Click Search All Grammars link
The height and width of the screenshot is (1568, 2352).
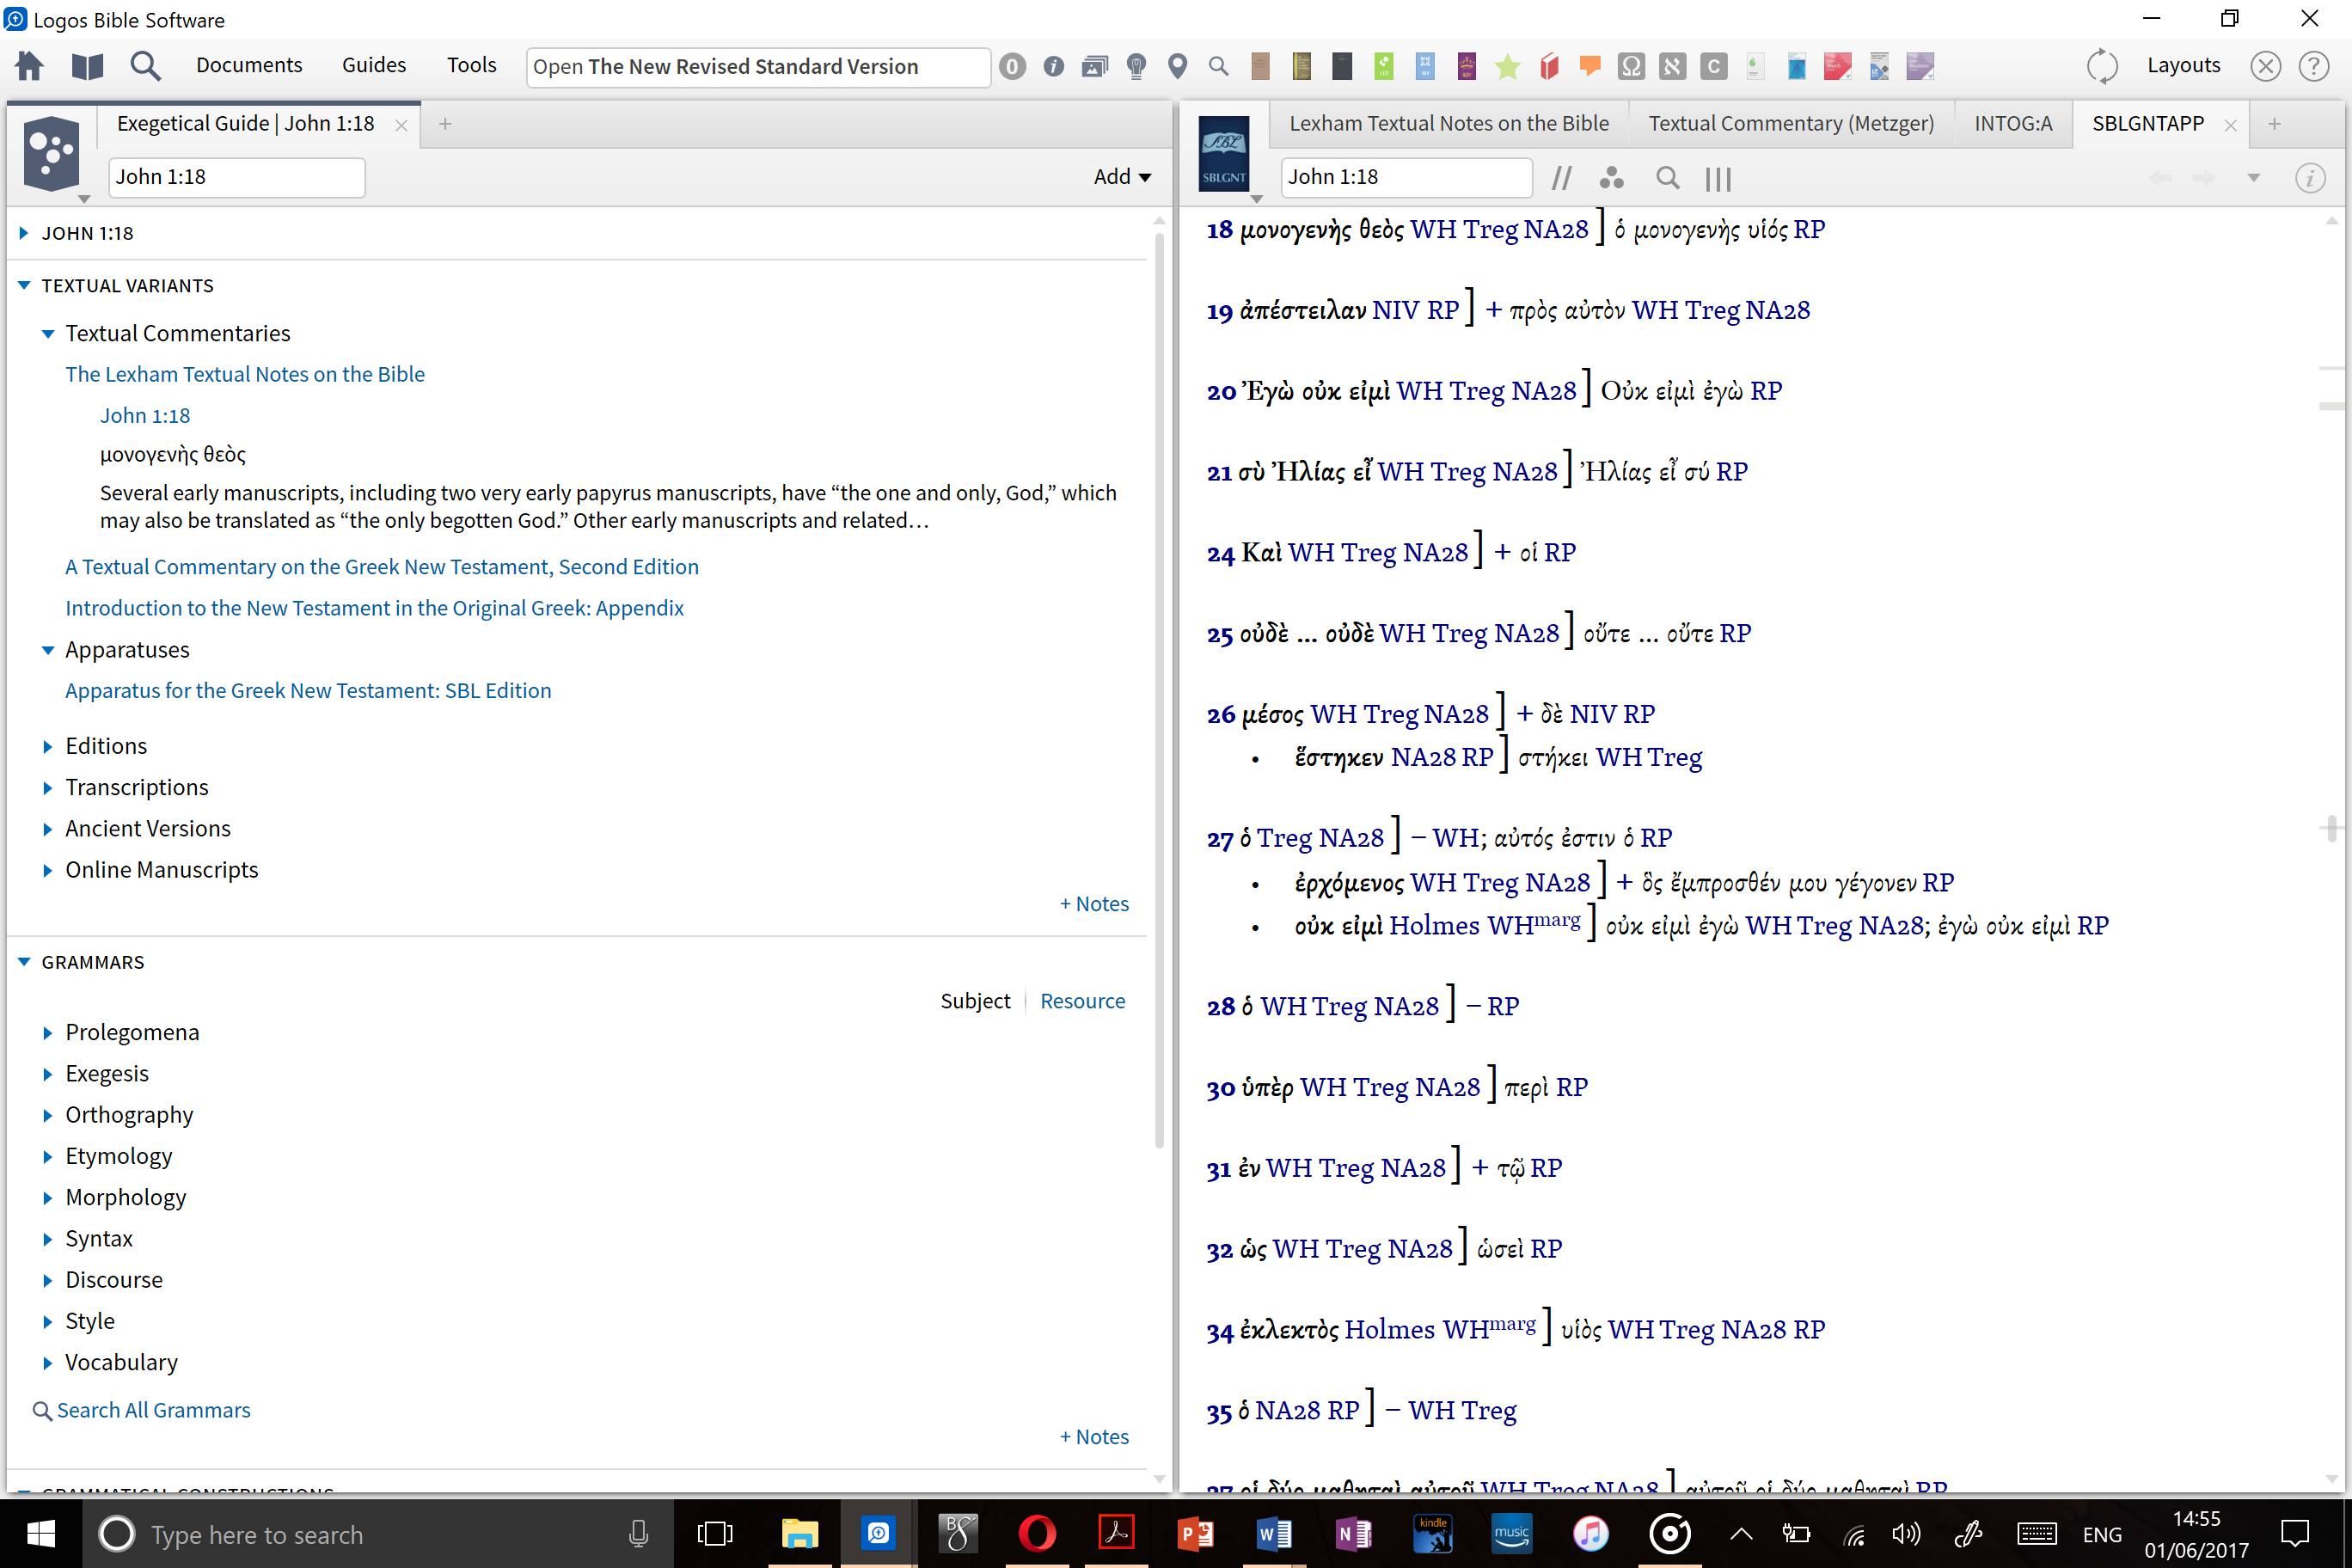click(153, 1410)
